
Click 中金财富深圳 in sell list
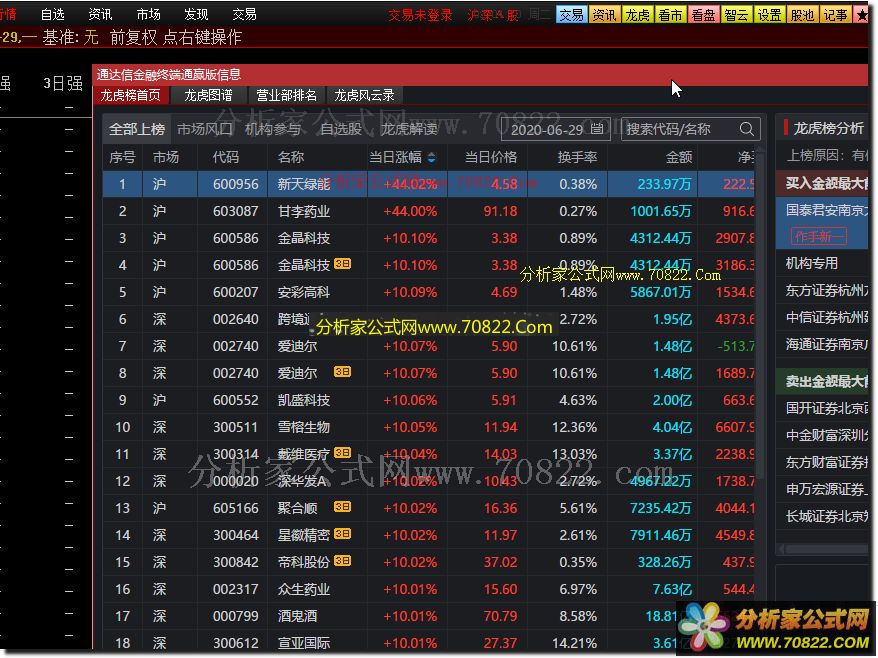[x=826, y=435]
